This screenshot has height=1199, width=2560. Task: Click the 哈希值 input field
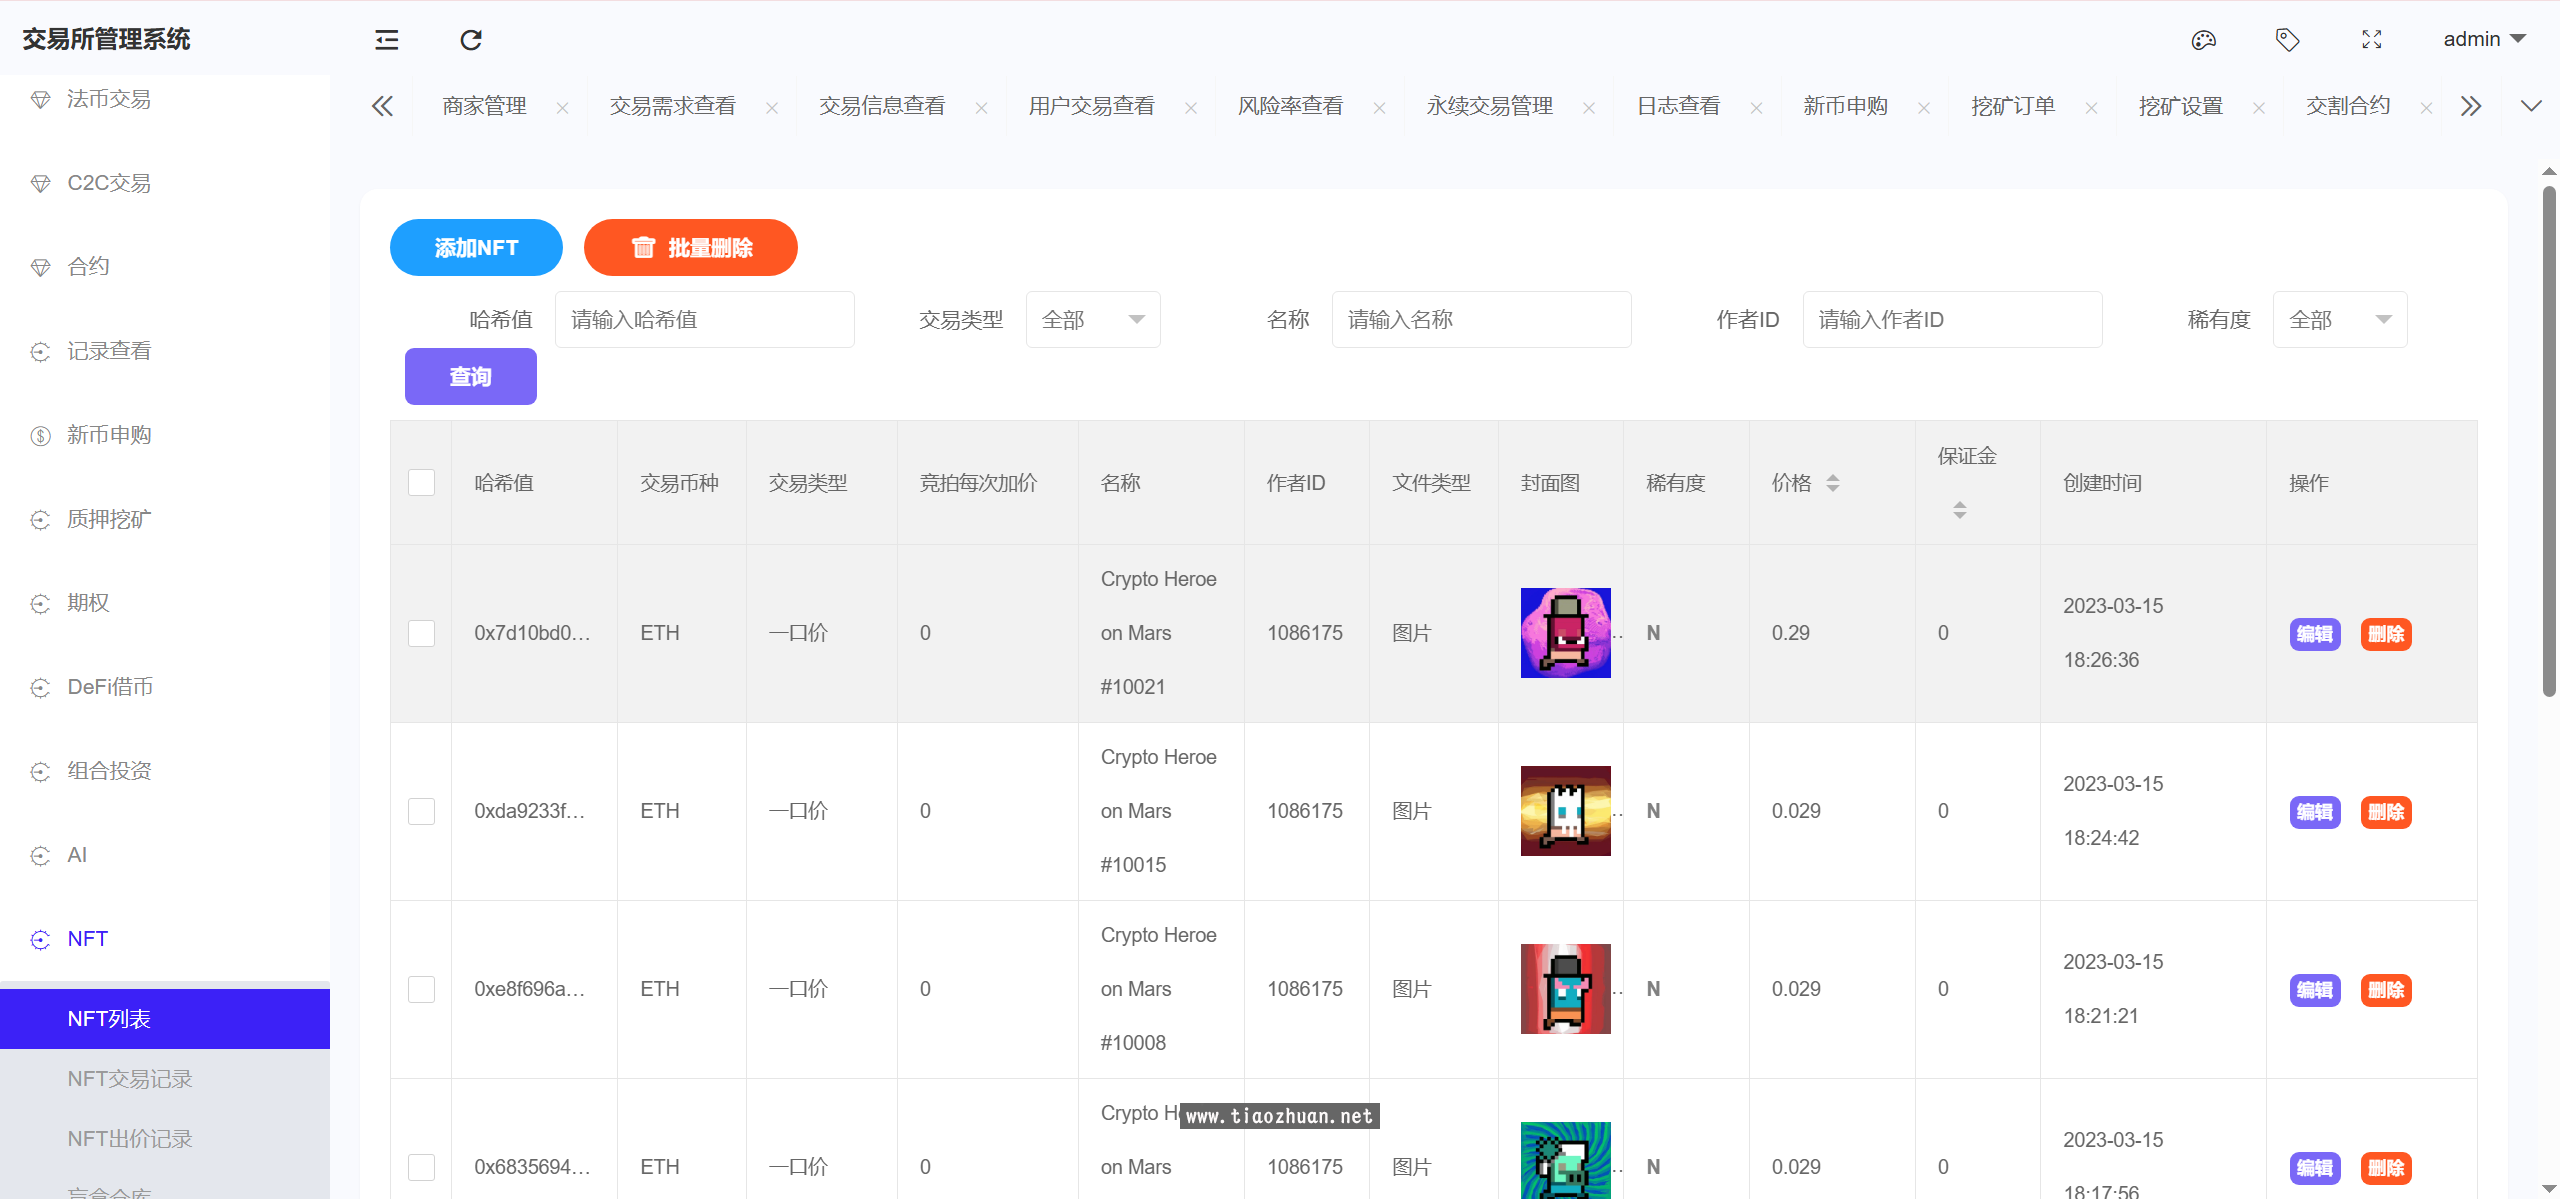[x=704, y=320]
